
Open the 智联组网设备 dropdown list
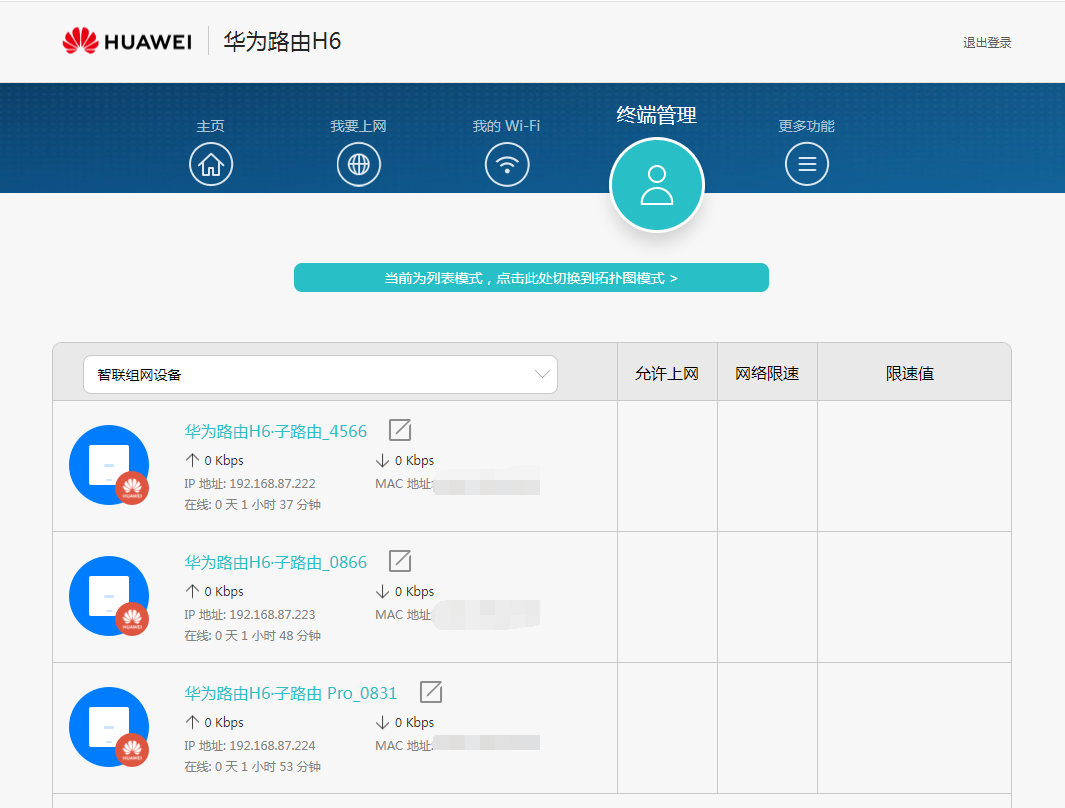(x=320, y=374)
